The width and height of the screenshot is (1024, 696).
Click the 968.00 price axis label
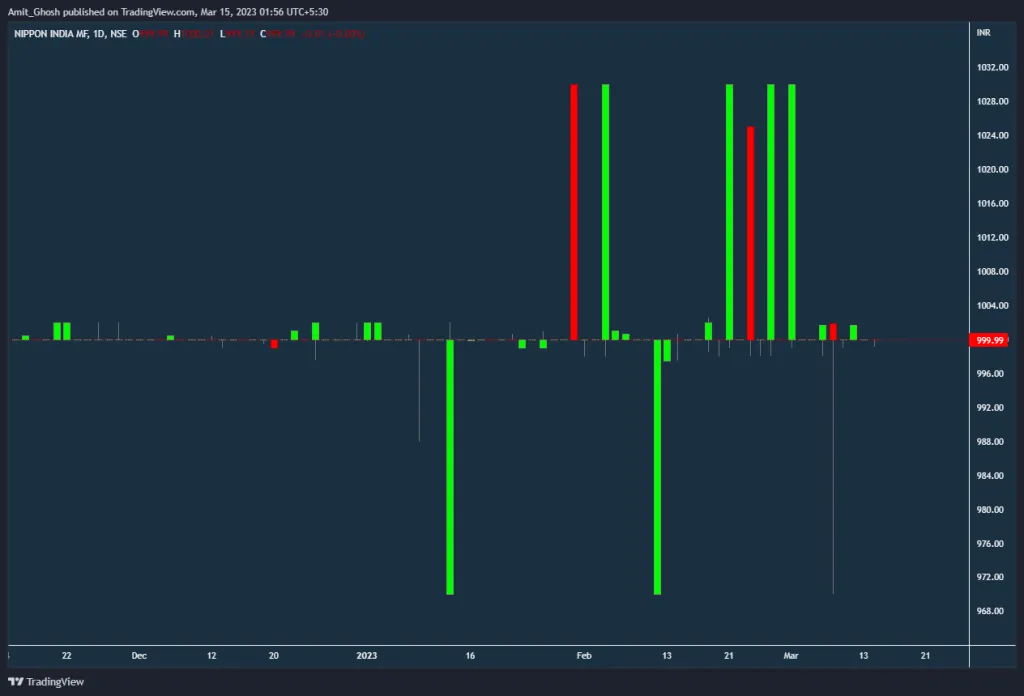pos(989,611)
